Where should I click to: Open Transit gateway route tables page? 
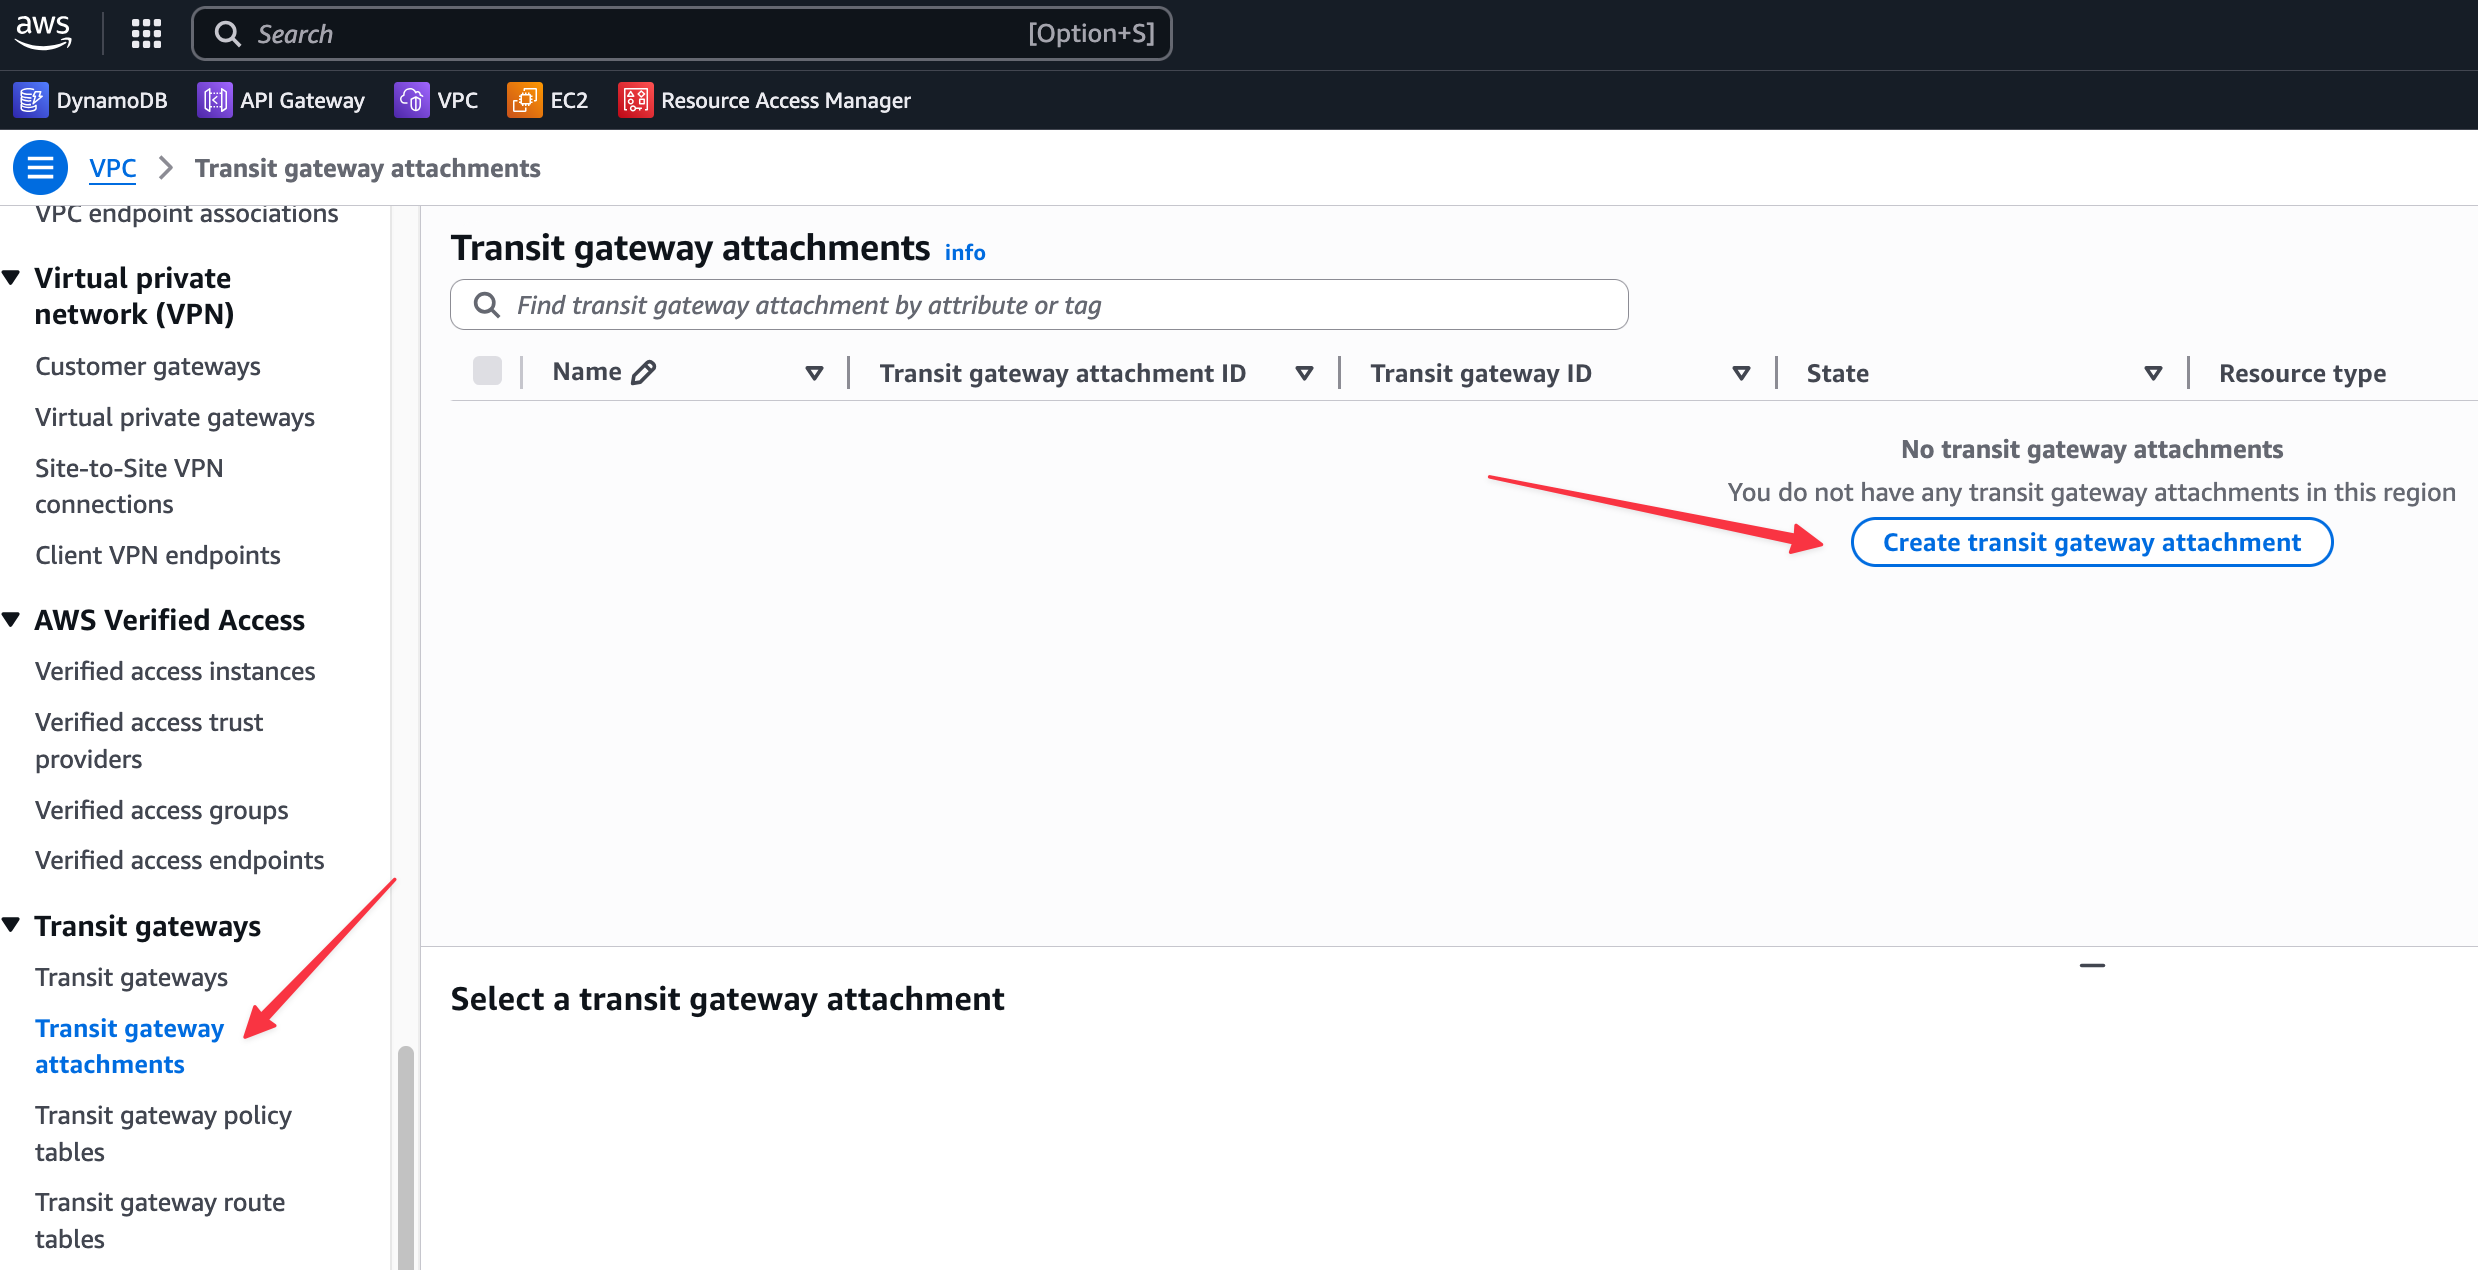coord(159,1220)
